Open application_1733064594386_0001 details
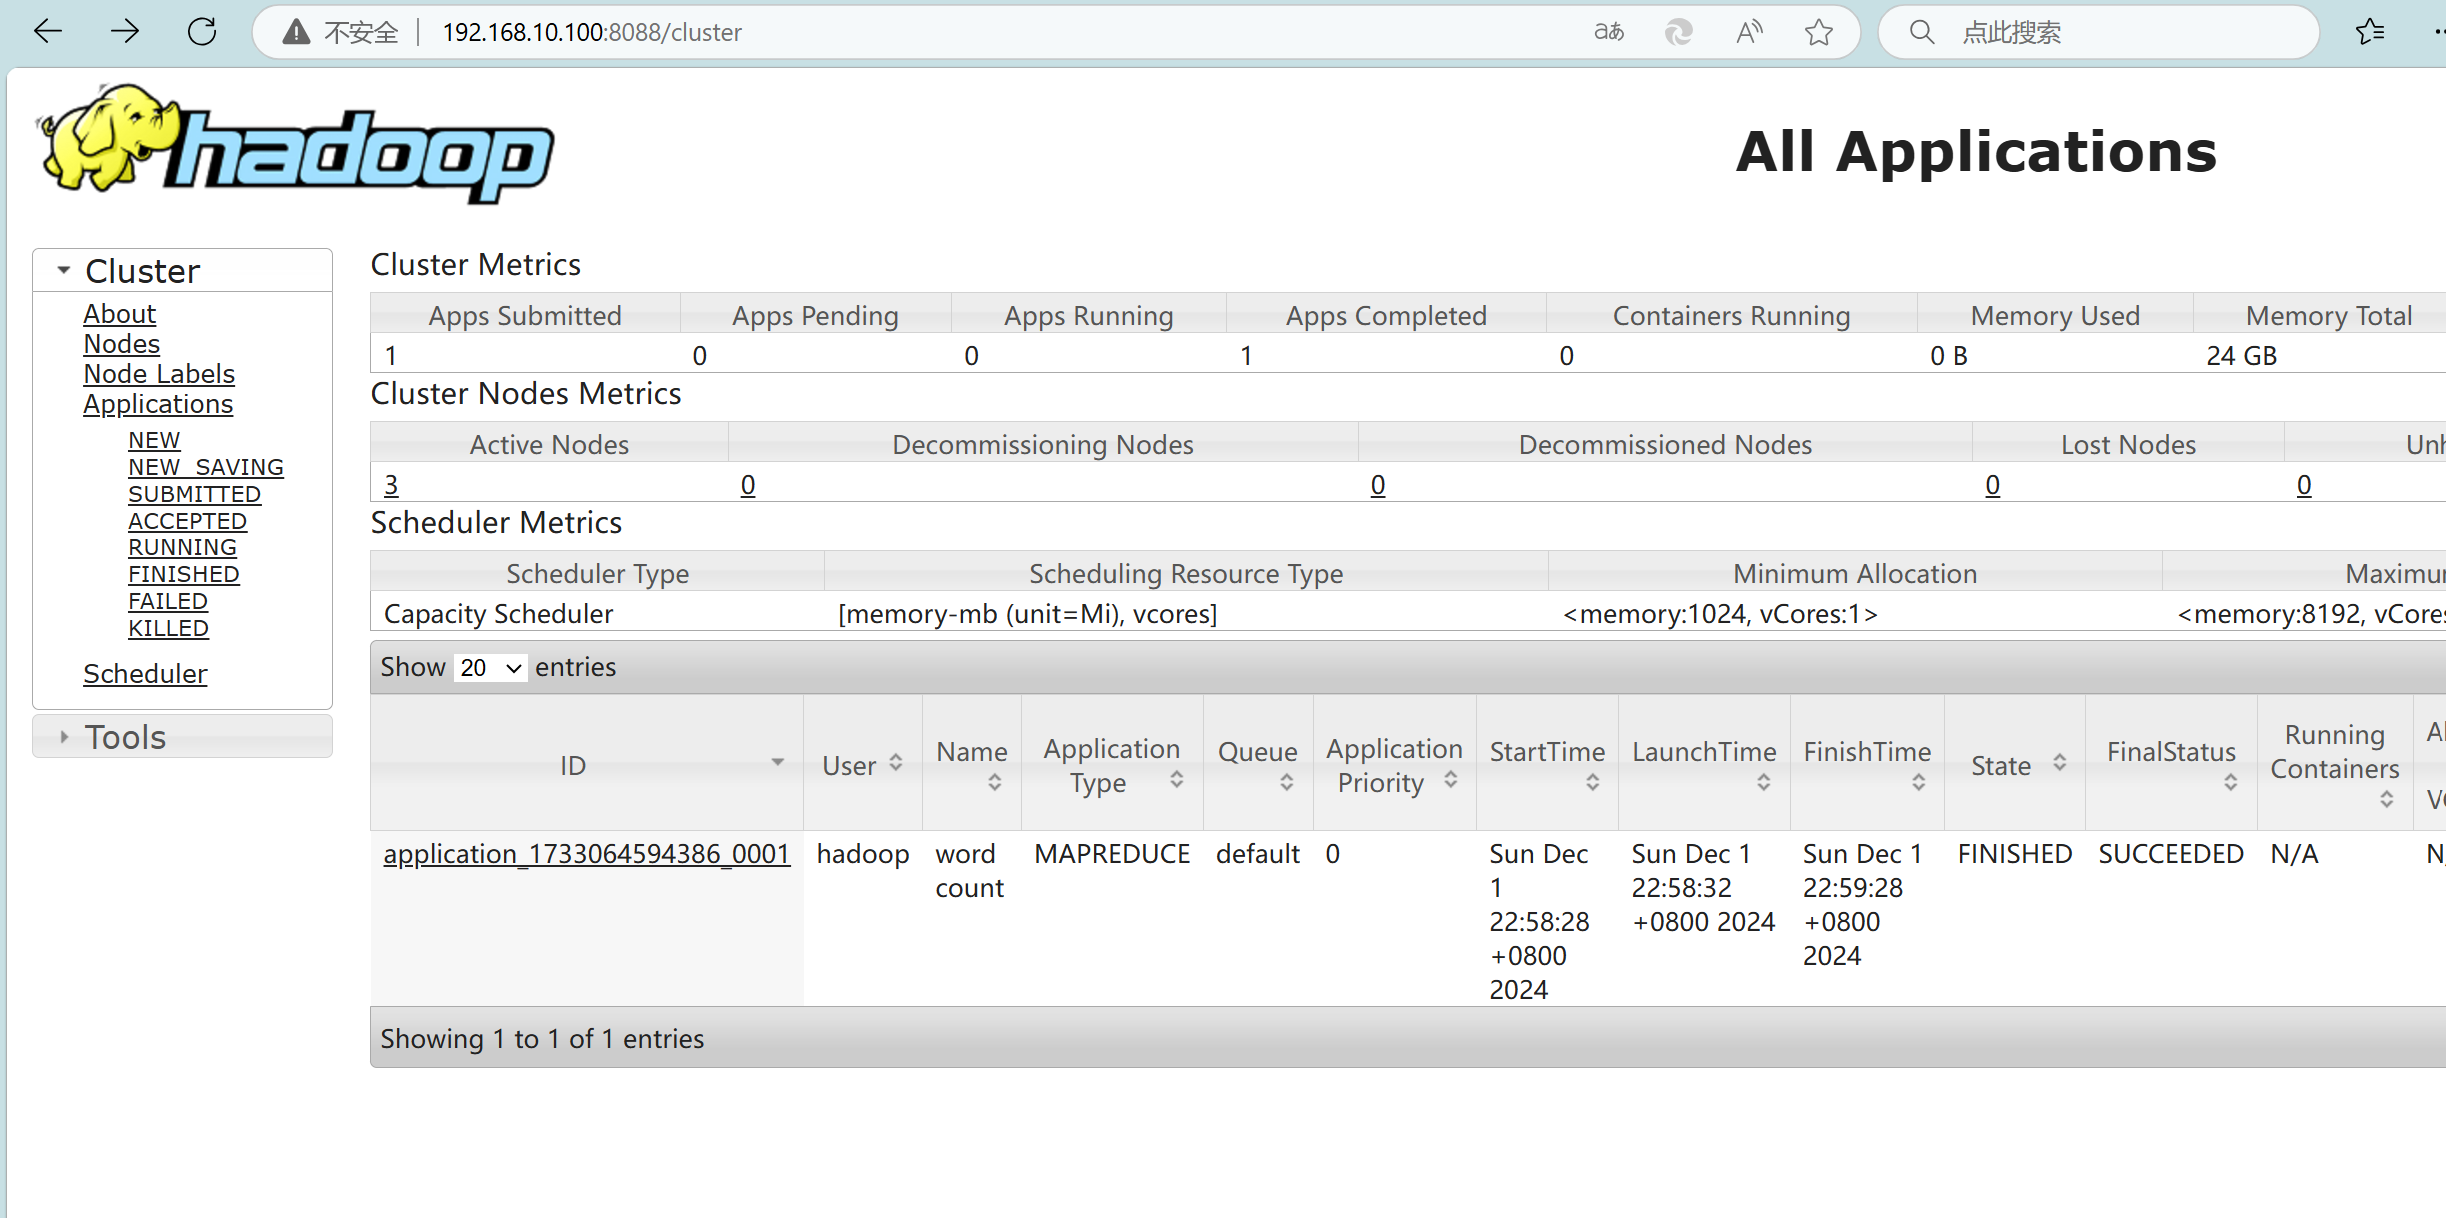The image size is (2446, 1218). 586,854
